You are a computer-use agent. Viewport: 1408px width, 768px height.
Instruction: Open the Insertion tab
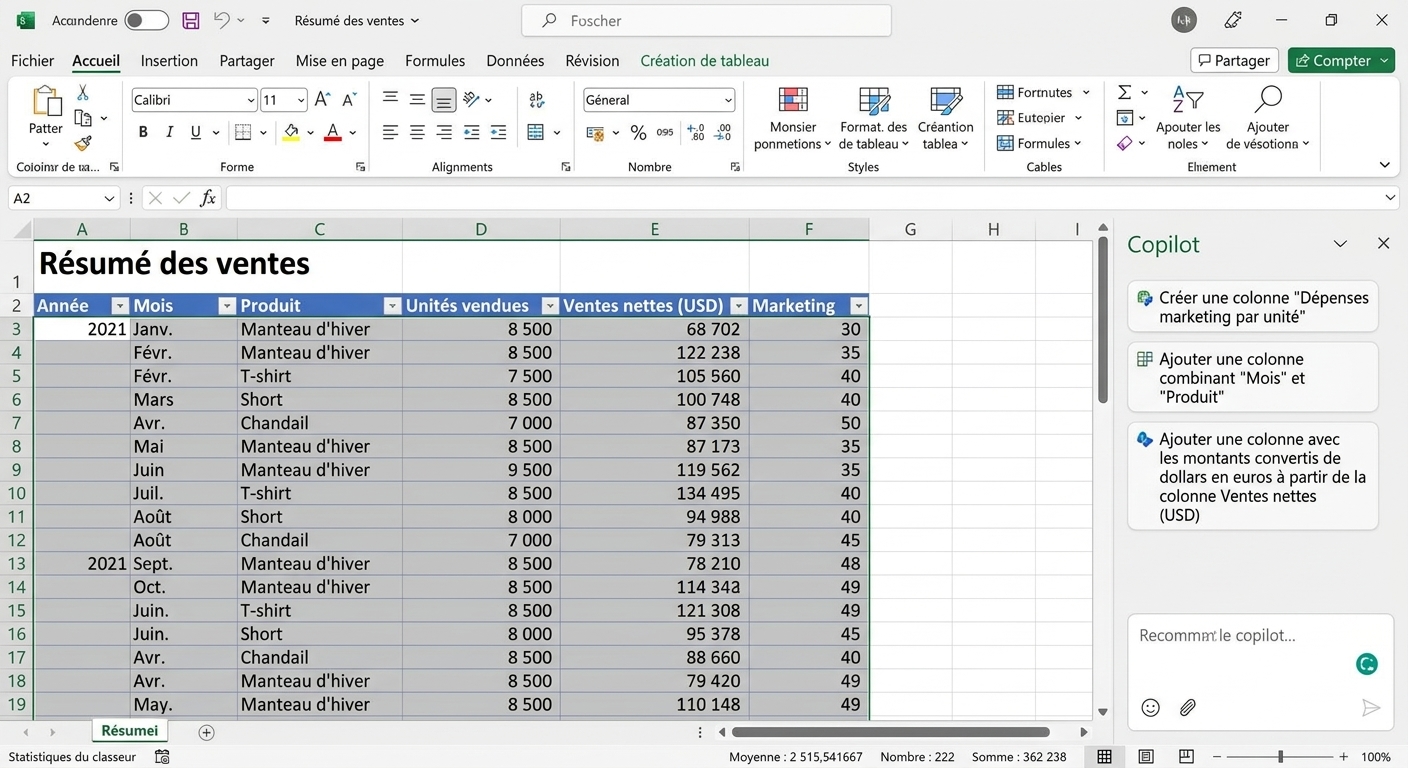coord(169,61)
